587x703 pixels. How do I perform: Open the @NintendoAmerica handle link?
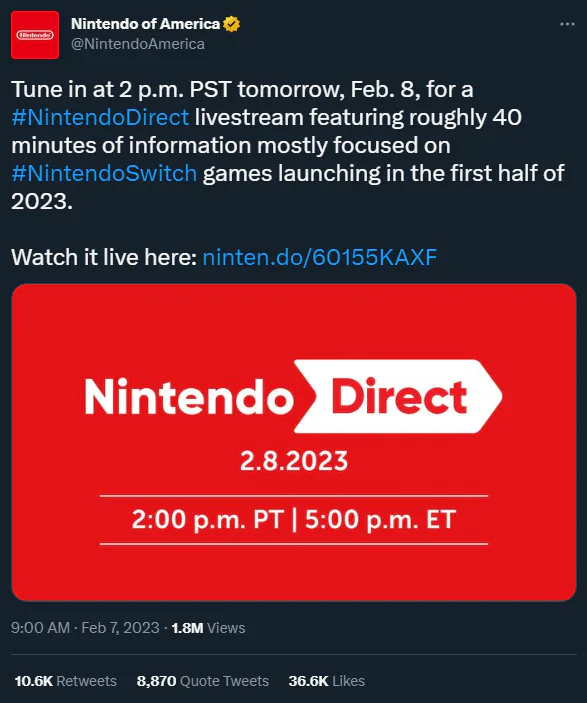coord(138,44)
